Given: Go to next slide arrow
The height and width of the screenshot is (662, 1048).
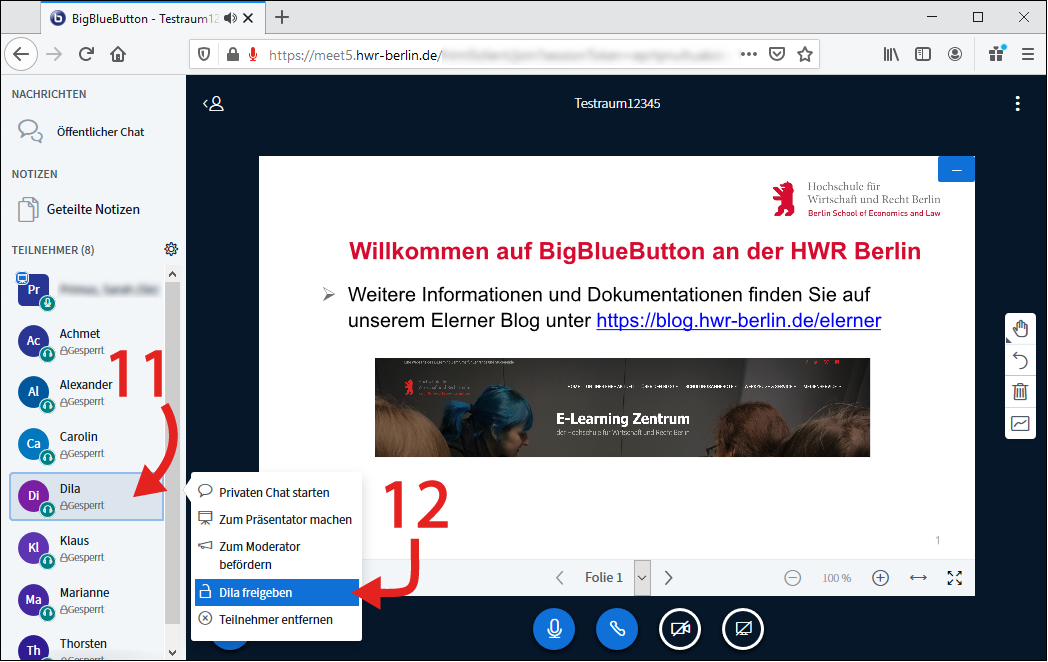Looking at the screenshot, I should pyautogui.click(x=668, y=578).
